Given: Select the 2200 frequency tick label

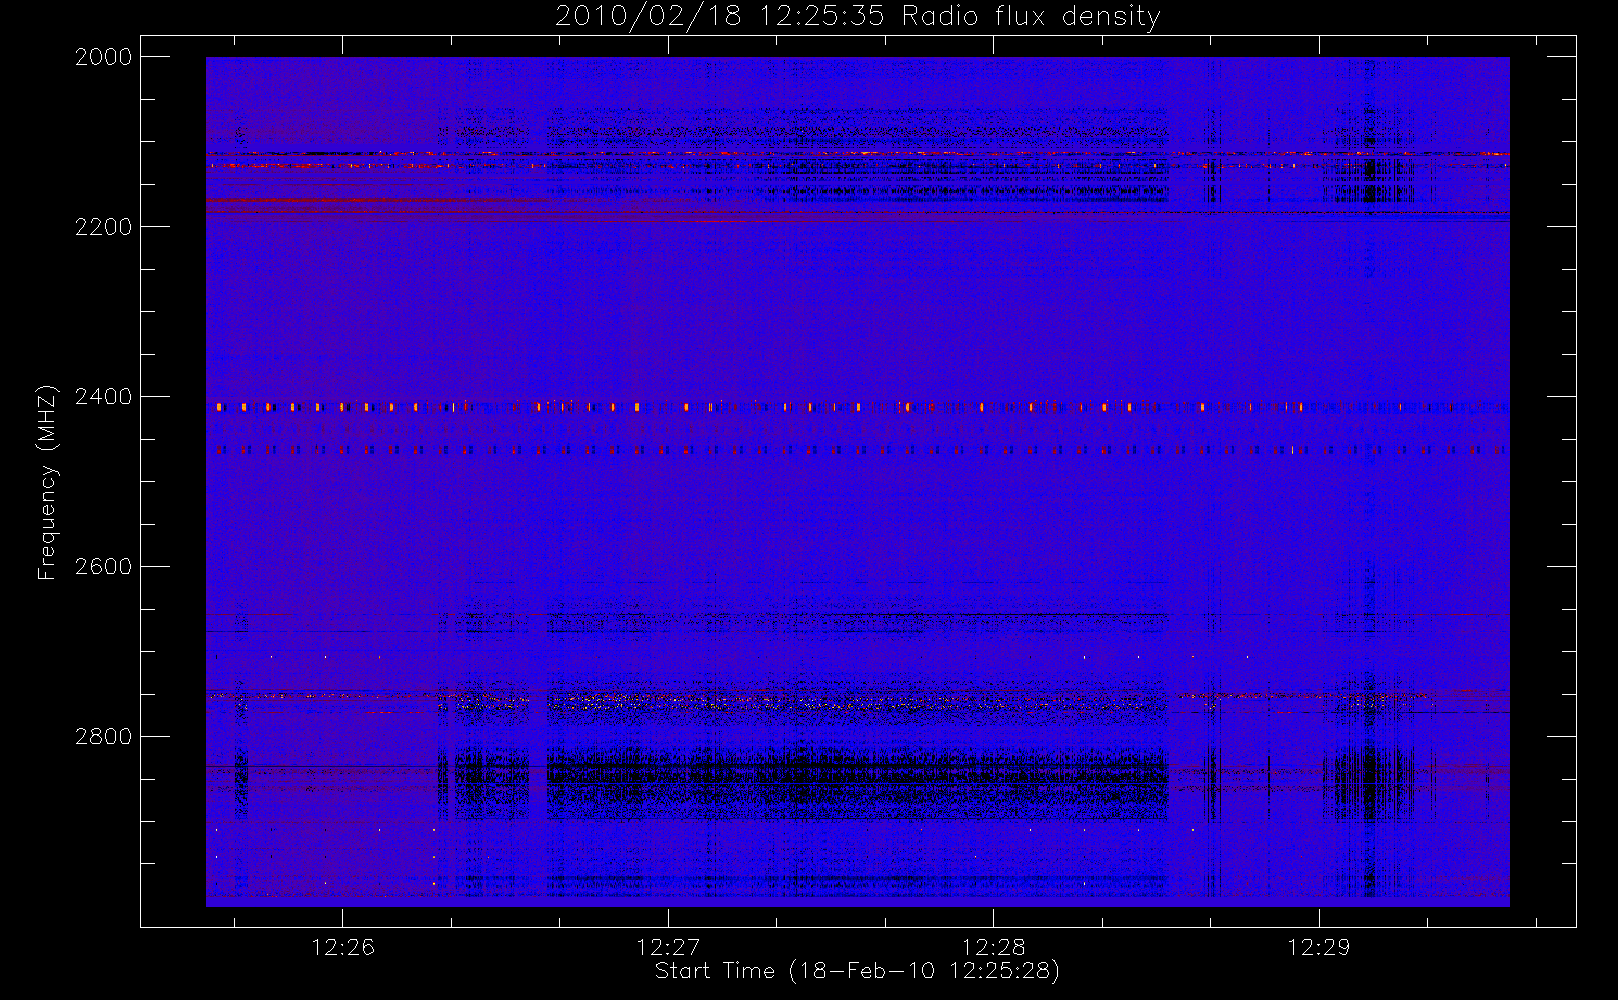Looking at the screenshot, I should click(104, 227).
